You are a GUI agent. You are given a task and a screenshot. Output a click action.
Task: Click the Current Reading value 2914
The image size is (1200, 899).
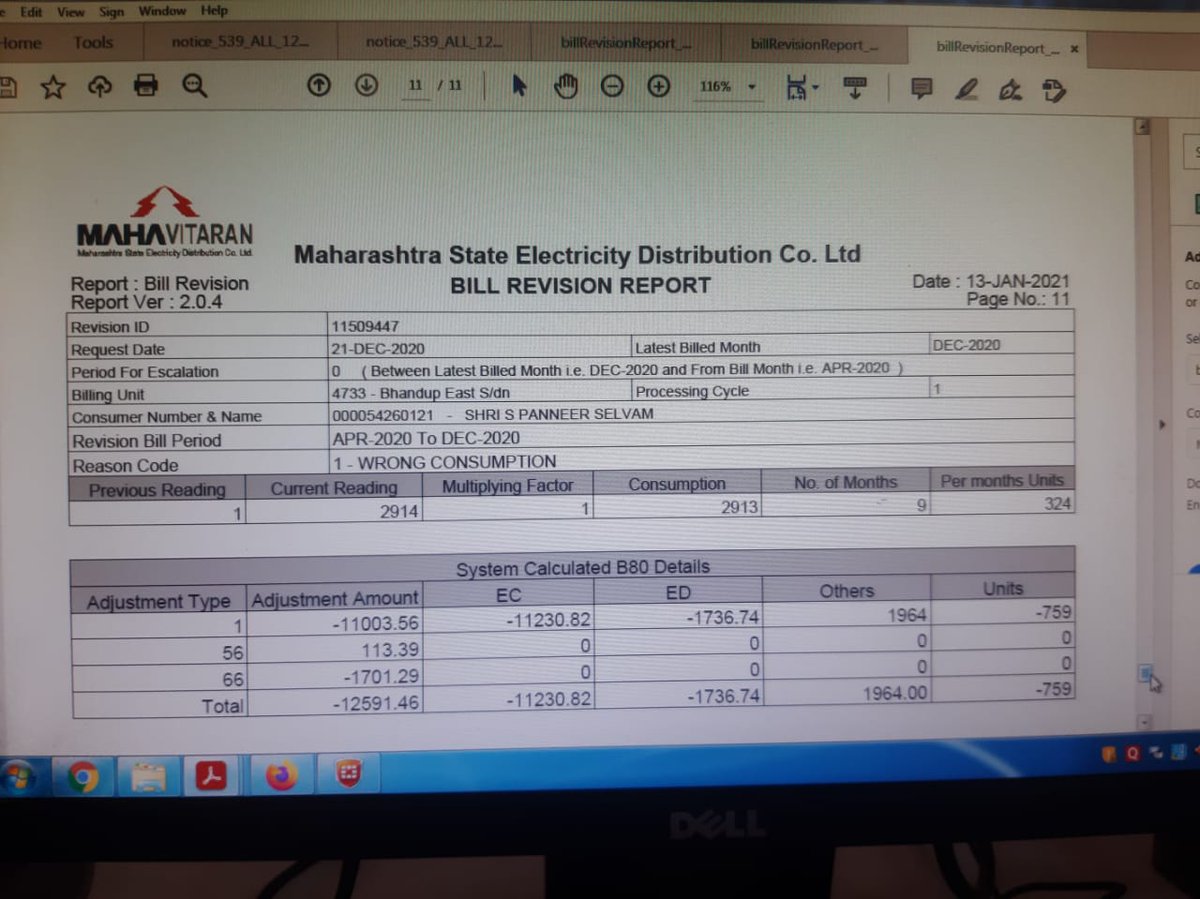tap(398, 511)
